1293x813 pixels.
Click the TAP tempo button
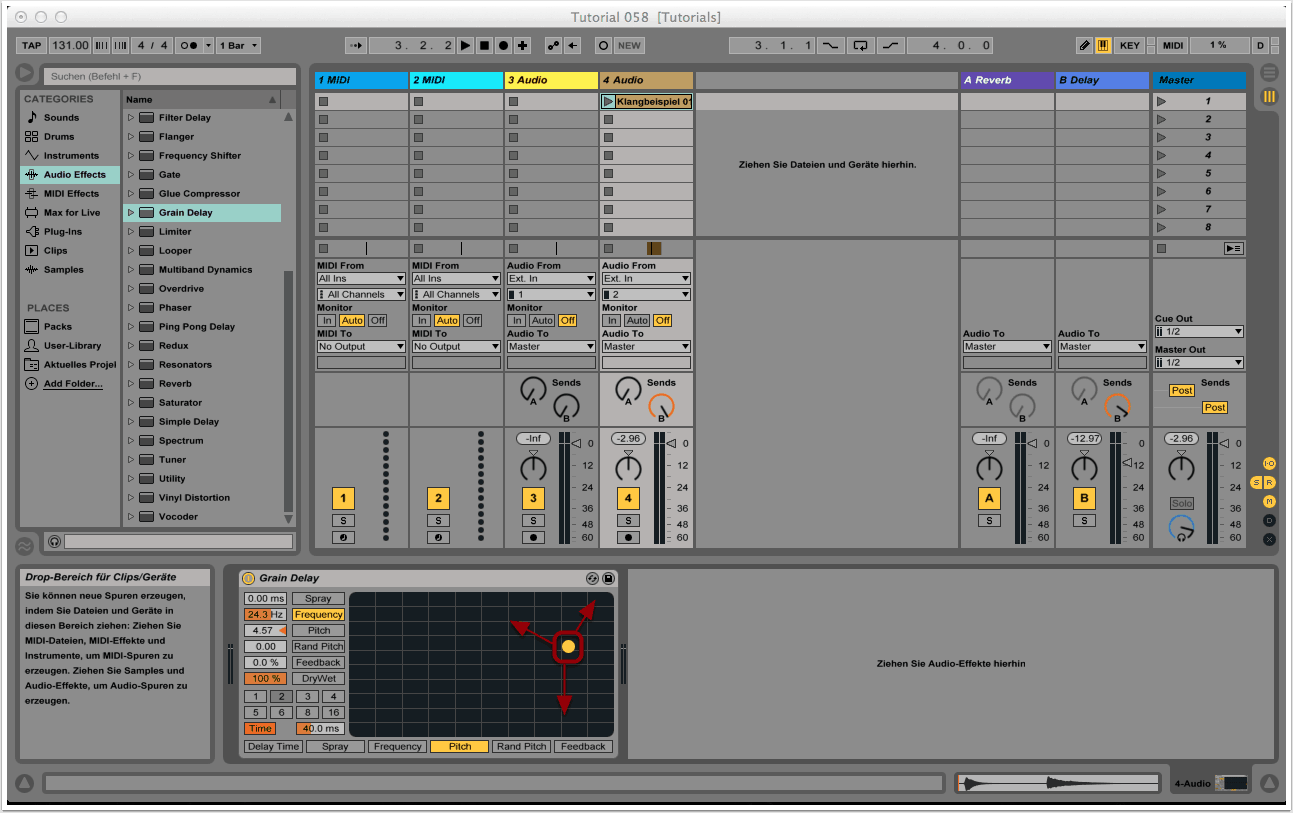coord(32,46)
